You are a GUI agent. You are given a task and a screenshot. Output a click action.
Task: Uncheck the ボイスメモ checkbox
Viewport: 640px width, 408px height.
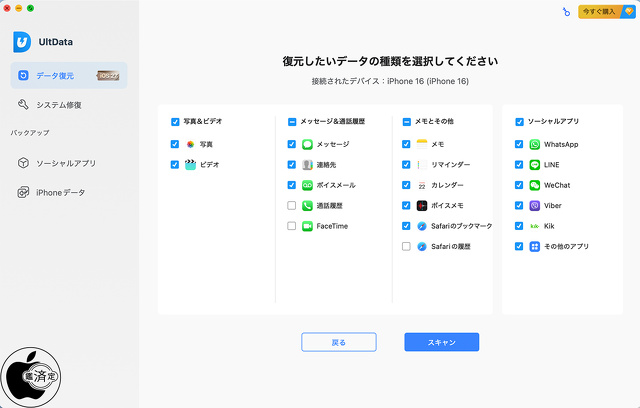[x=406, y=205]
